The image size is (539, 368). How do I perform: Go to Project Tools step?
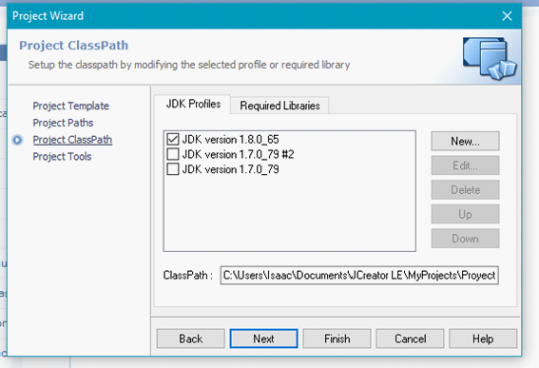(x=62, y=157)
